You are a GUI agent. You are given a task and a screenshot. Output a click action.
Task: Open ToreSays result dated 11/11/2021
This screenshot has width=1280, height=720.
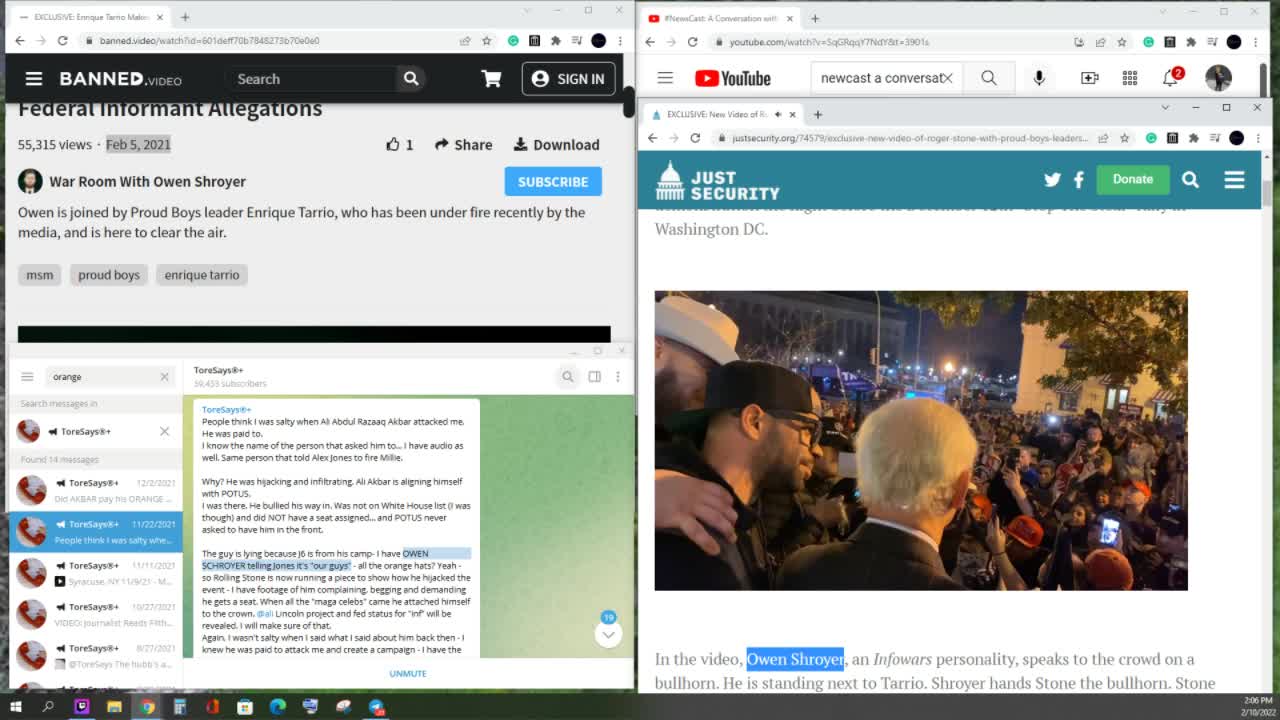click(96, 572)
